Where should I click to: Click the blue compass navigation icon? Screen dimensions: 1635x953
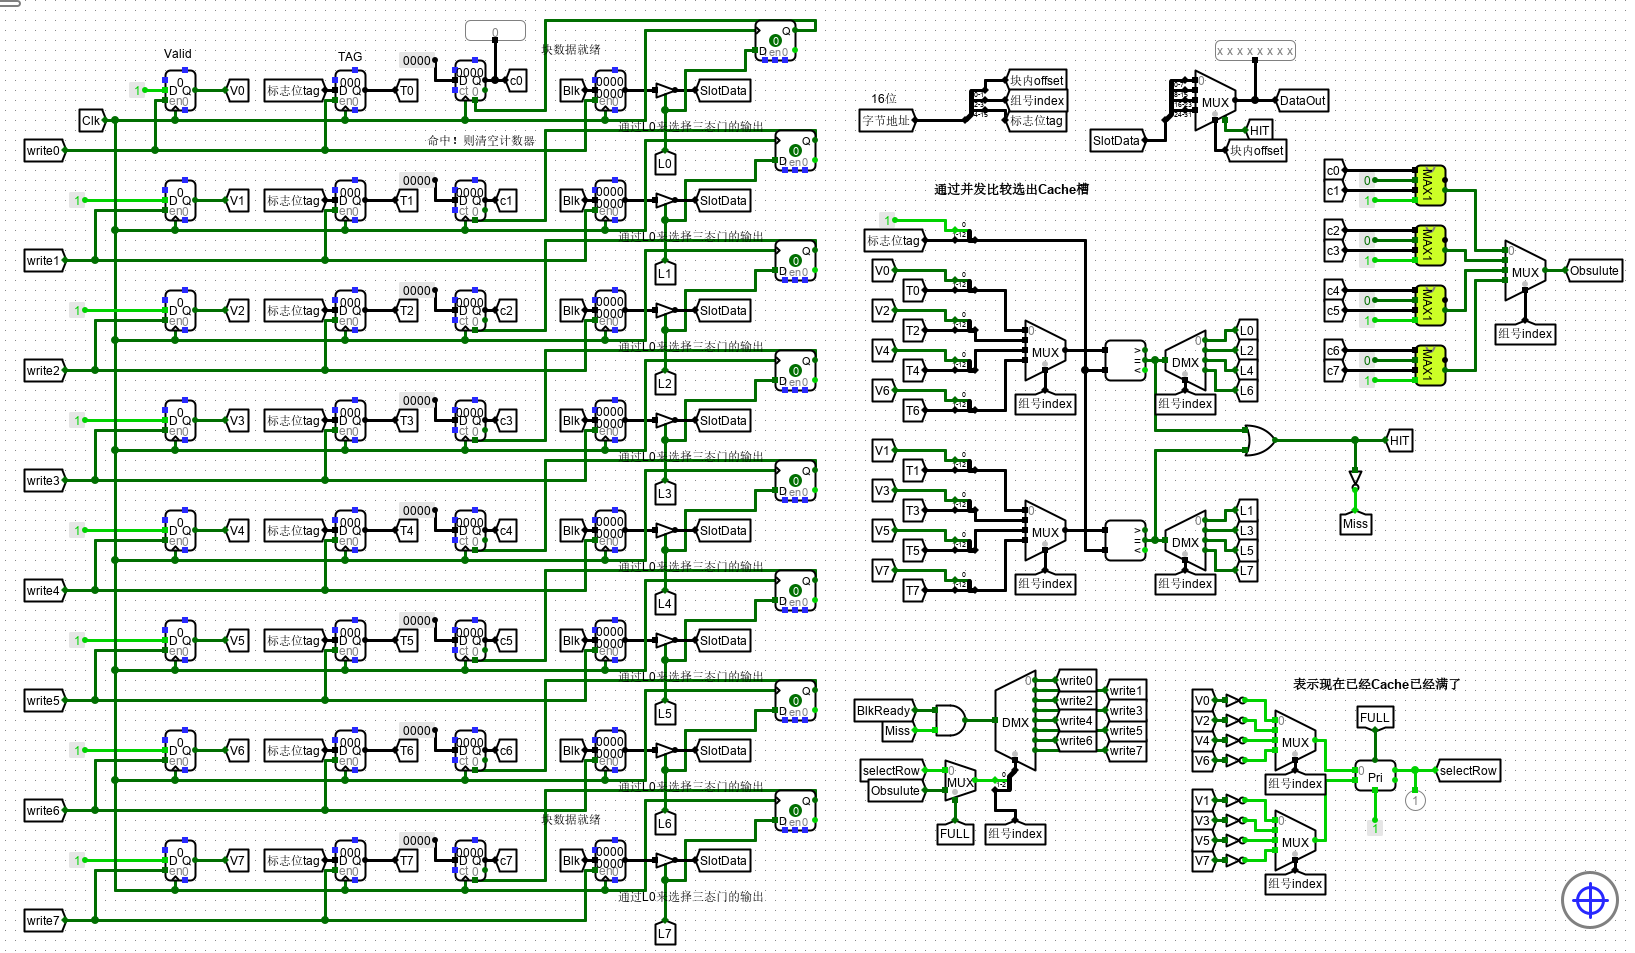1589,900
